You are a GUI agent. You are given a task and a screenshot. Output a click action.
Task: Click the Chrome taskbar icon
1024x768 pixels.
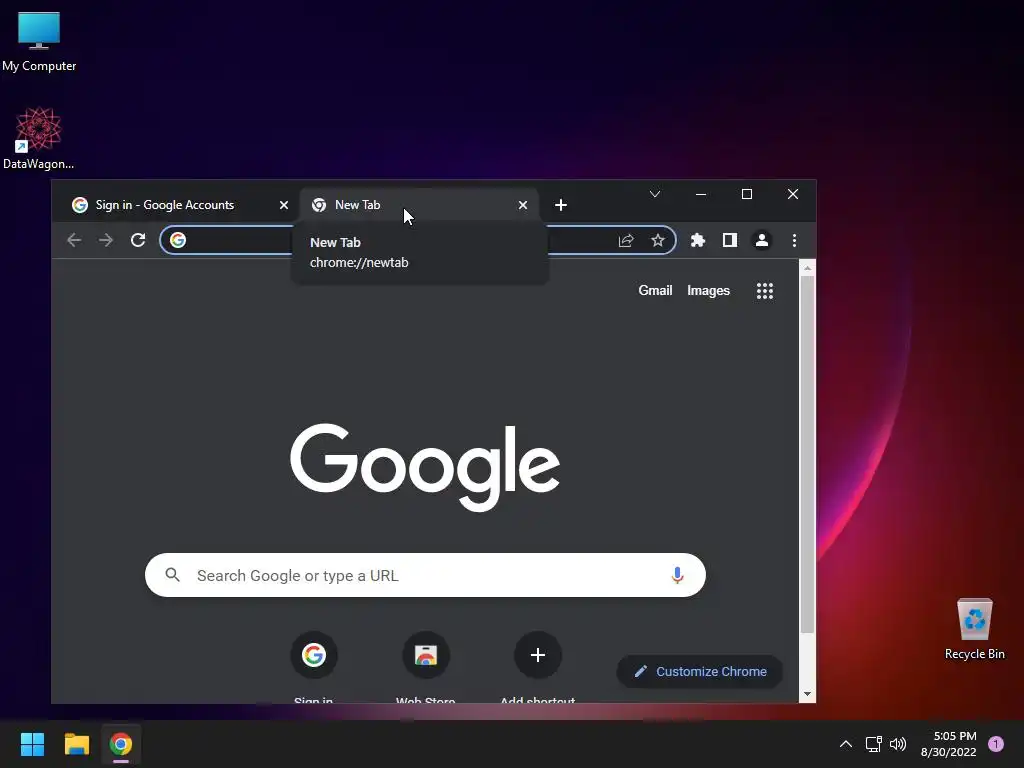121,744
